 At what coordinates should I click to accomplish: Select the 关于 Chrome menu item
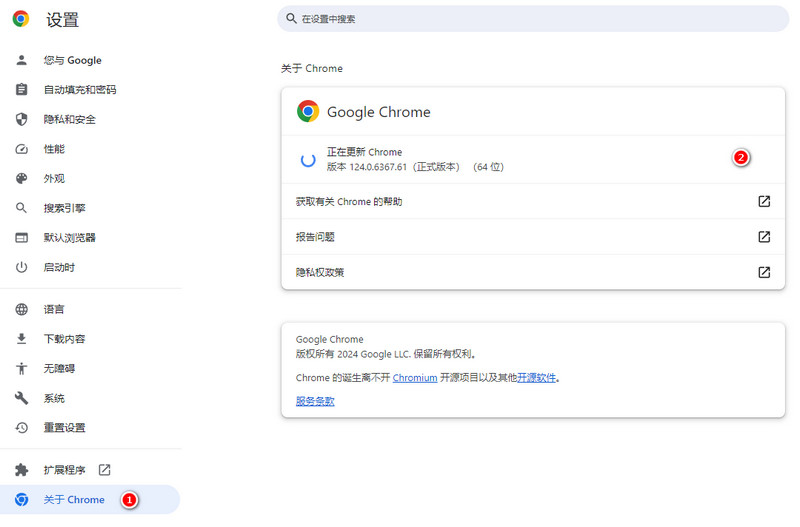[91, 499]
